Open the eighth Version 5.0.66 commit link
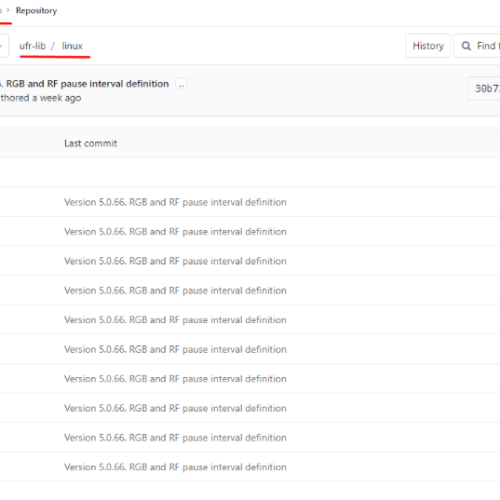Viewport: 500px width, 500px height. pyautogui.click(x=175, y=408)
